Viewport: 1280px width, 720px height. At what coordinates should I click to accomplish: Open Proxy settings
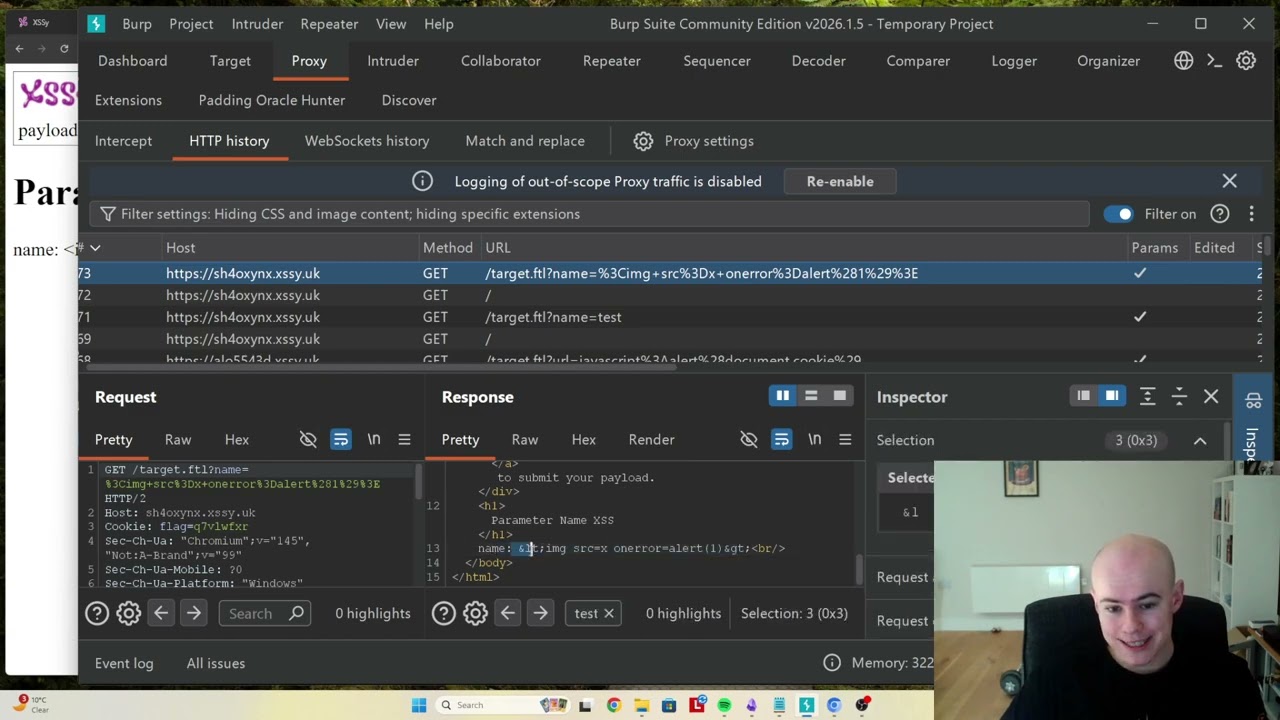pos(694,141)
